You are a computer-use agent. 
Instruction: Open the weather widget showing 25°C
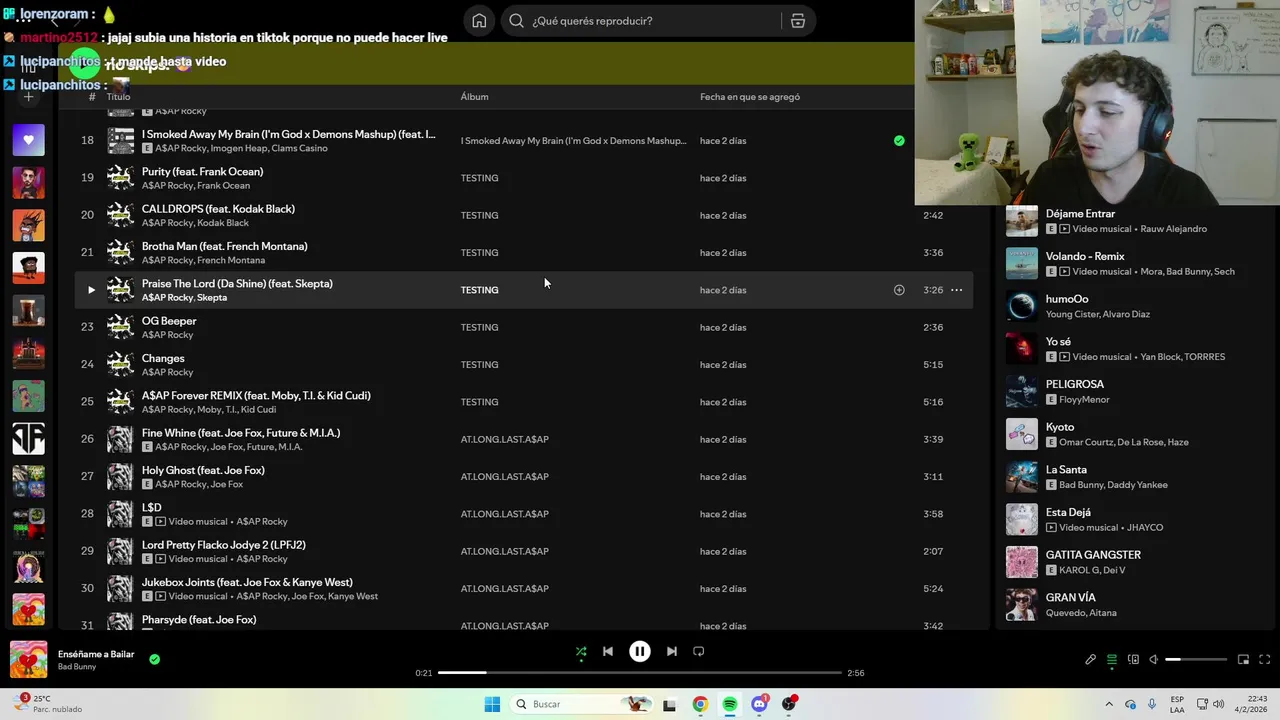48,704
